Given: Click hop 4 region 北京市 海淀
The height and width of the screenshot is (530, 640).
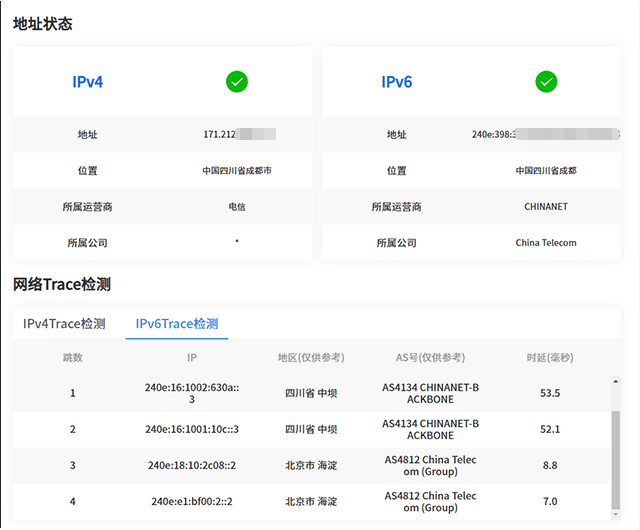Looking at the screenshot, I should [x=311, y=501].
